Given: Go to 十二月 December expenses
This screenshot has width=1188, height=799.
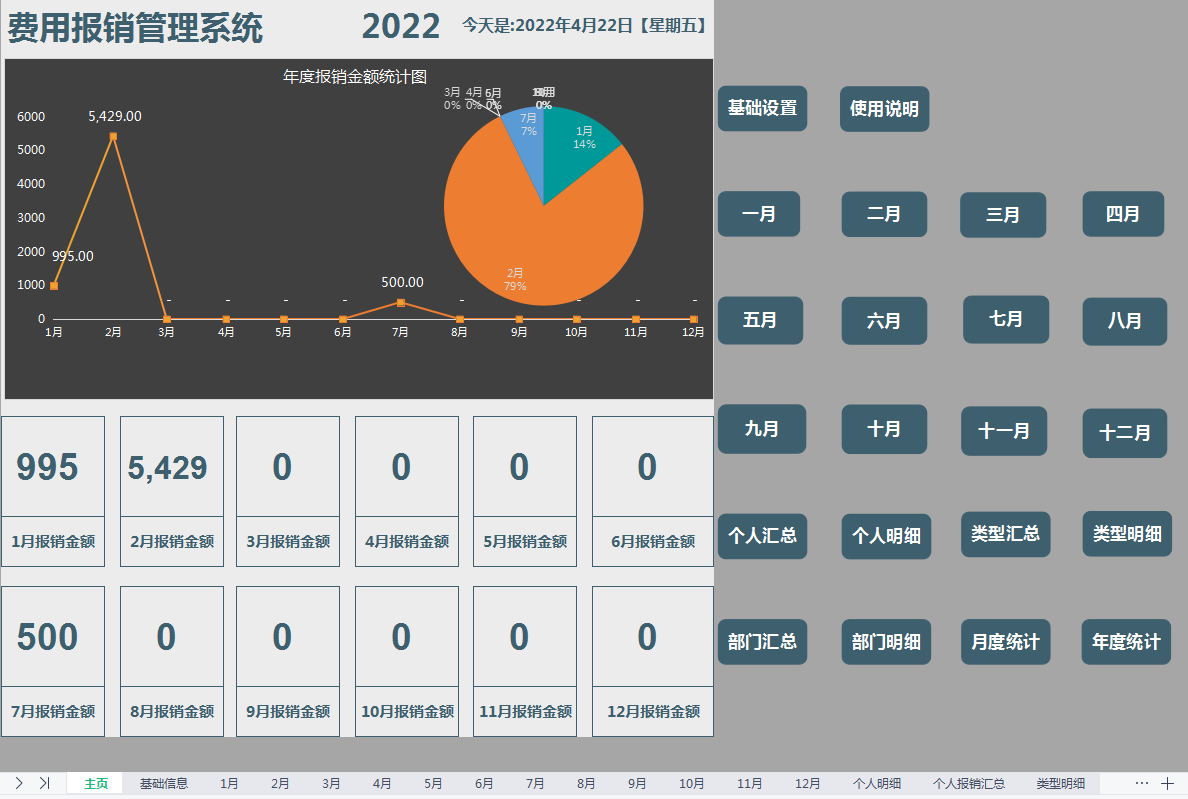Looking at the screenshot, I should coord(1124,430).
